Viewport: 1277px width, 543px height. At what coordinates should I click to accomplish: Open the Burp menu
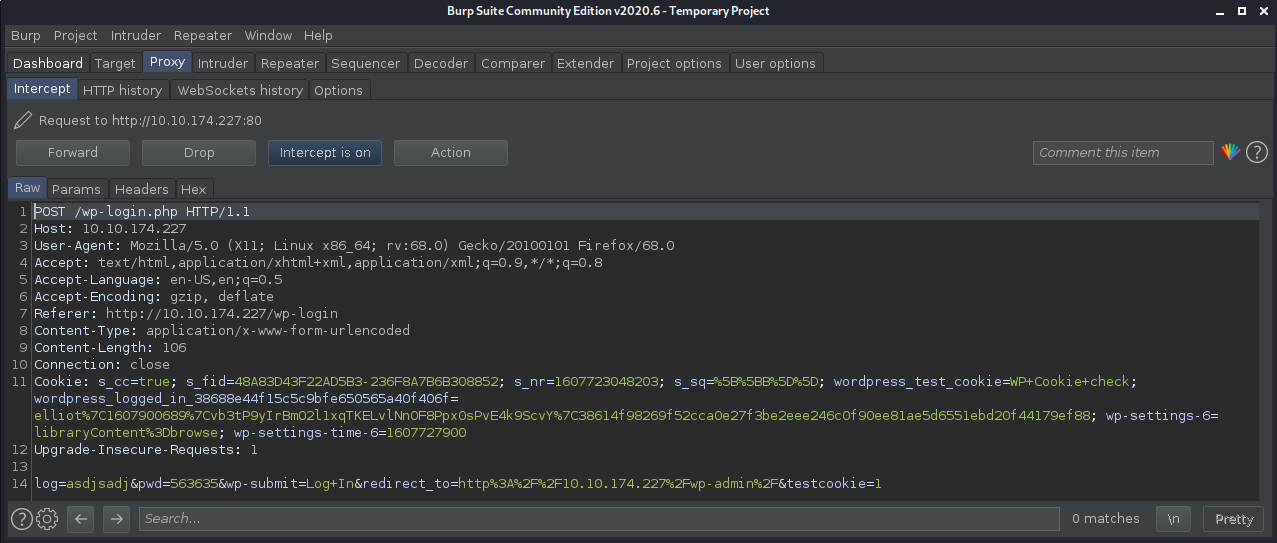coord(26,35)
